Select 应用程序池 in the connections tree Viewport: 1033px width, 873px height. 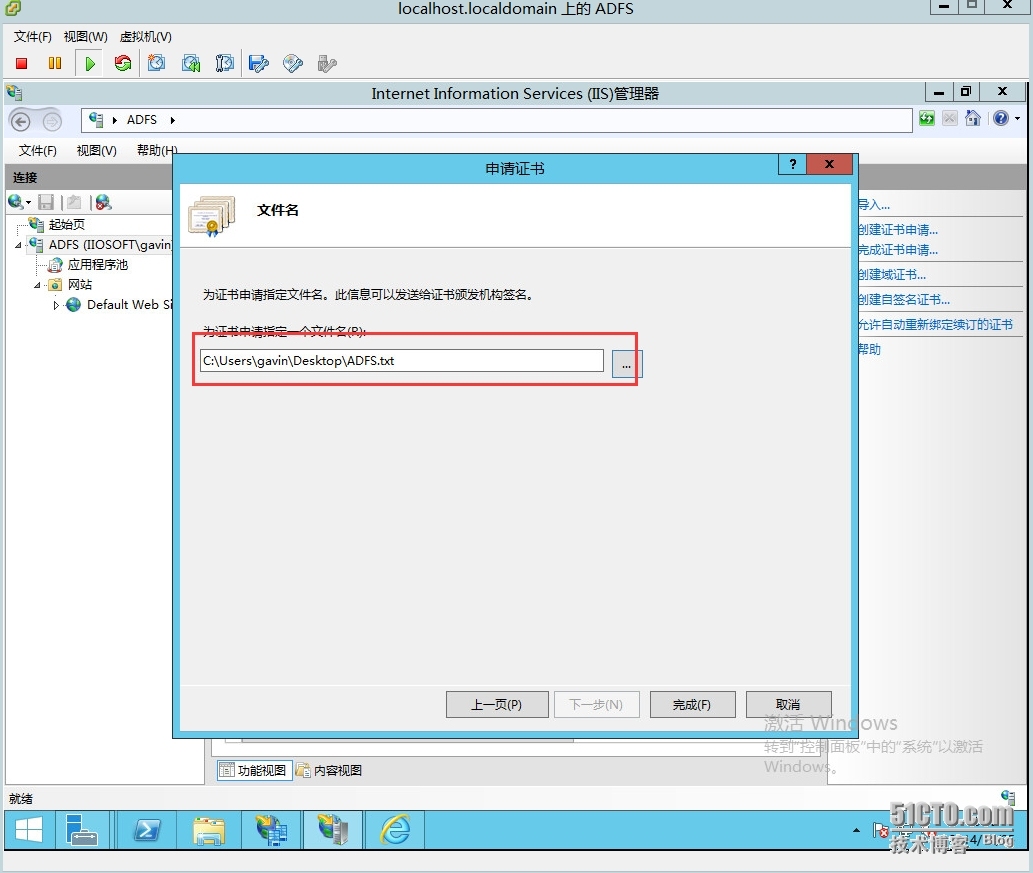(x=98, y=265)
